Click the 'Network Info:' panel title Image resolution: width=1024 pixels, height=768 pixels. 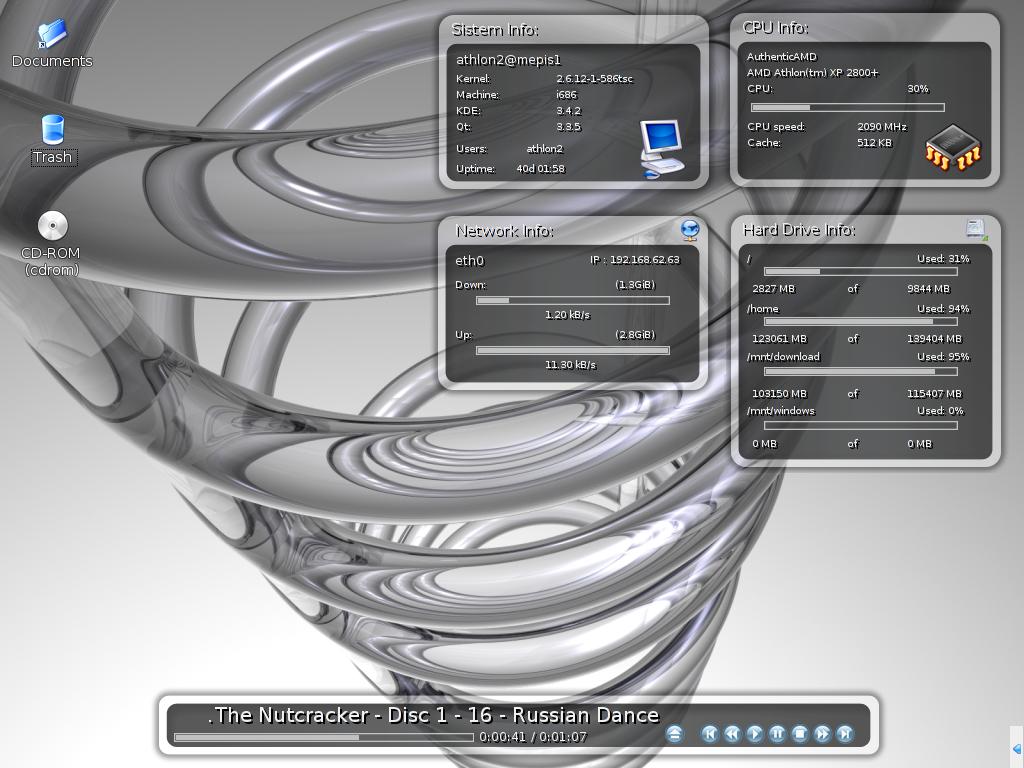click(x=505, y=231)
